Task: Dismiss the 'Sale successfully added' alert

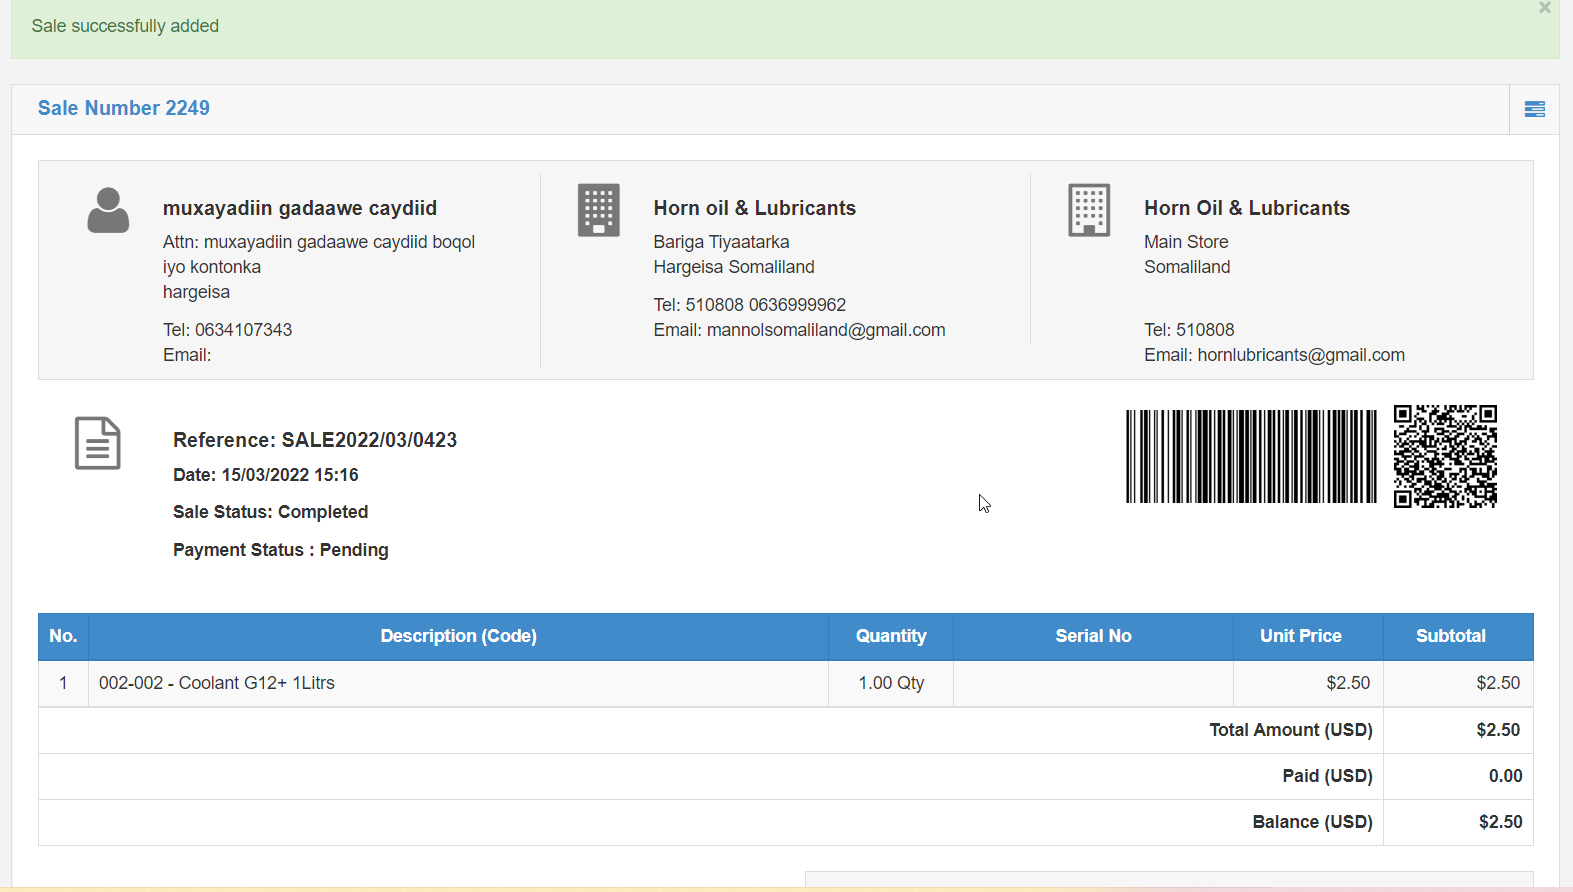Action: [x=1545, y=8]
